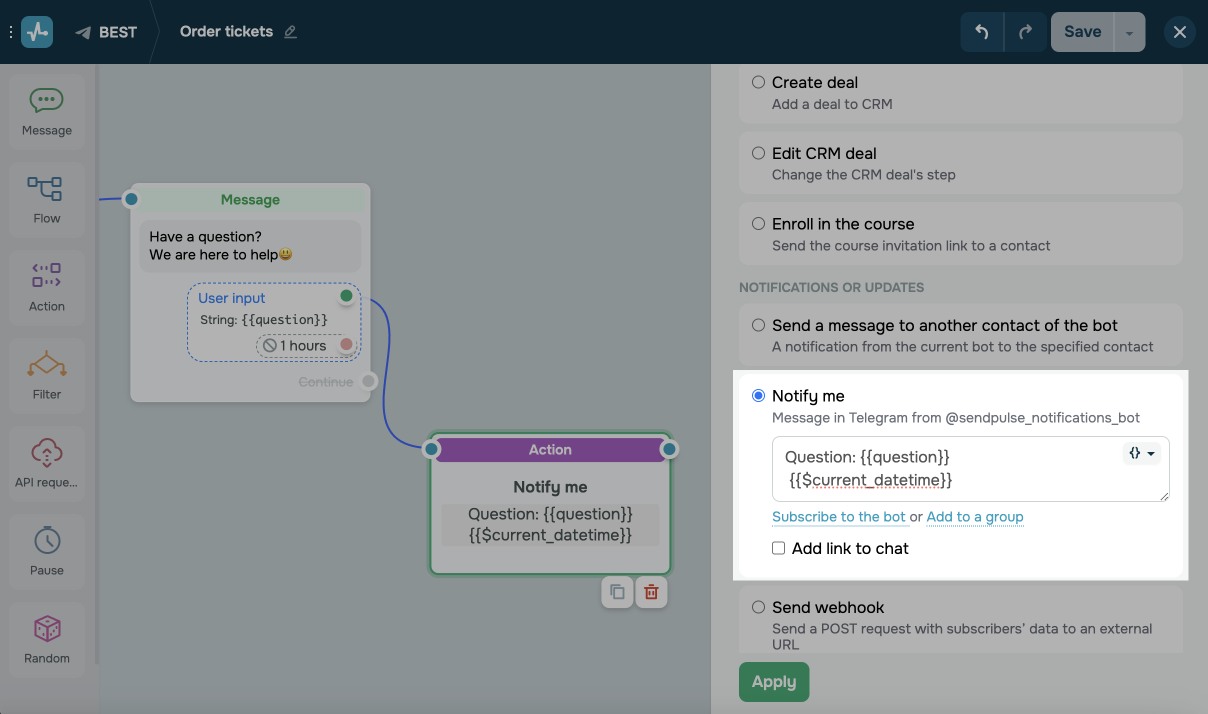Select the Filter block tool
Image resolution: width=1208 pixels, height=714 pixels.
46,375
